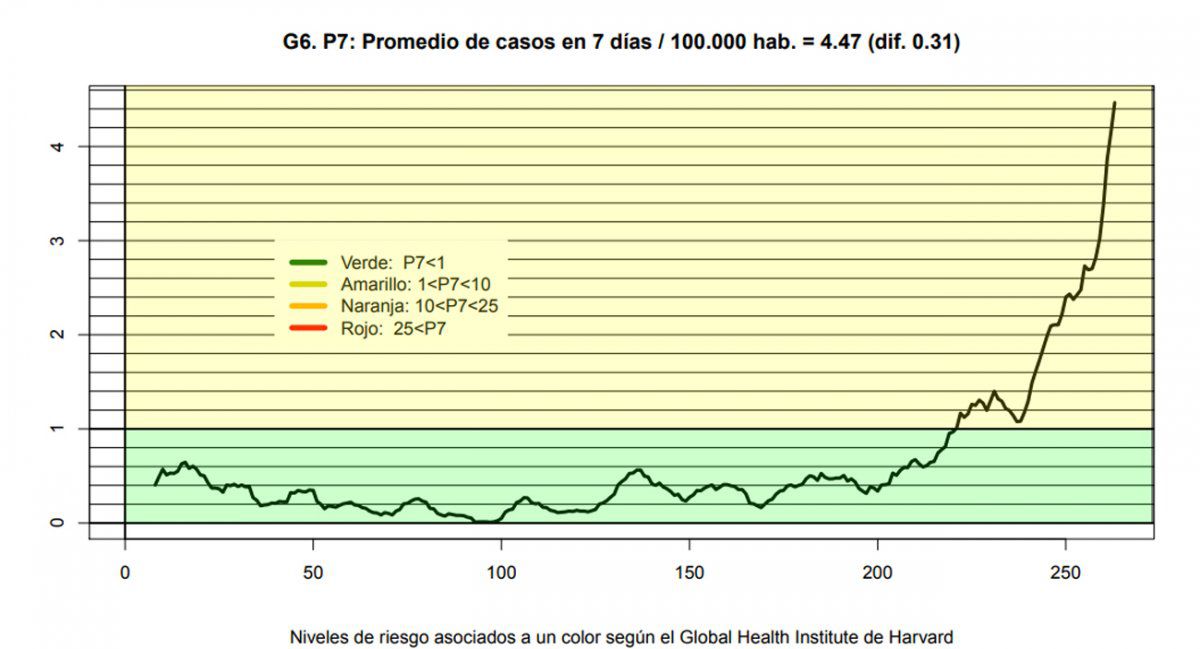1200x649 pixels.
Task: Click the peak endpoint of the curve
Action: pos(1114,103)
